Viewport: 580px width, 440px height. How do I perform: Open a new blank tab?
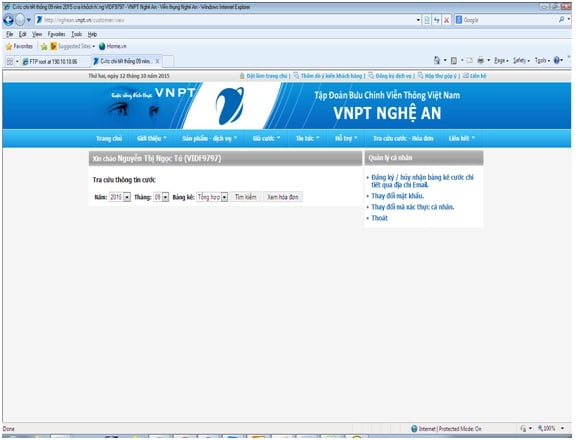coord(168,61)
